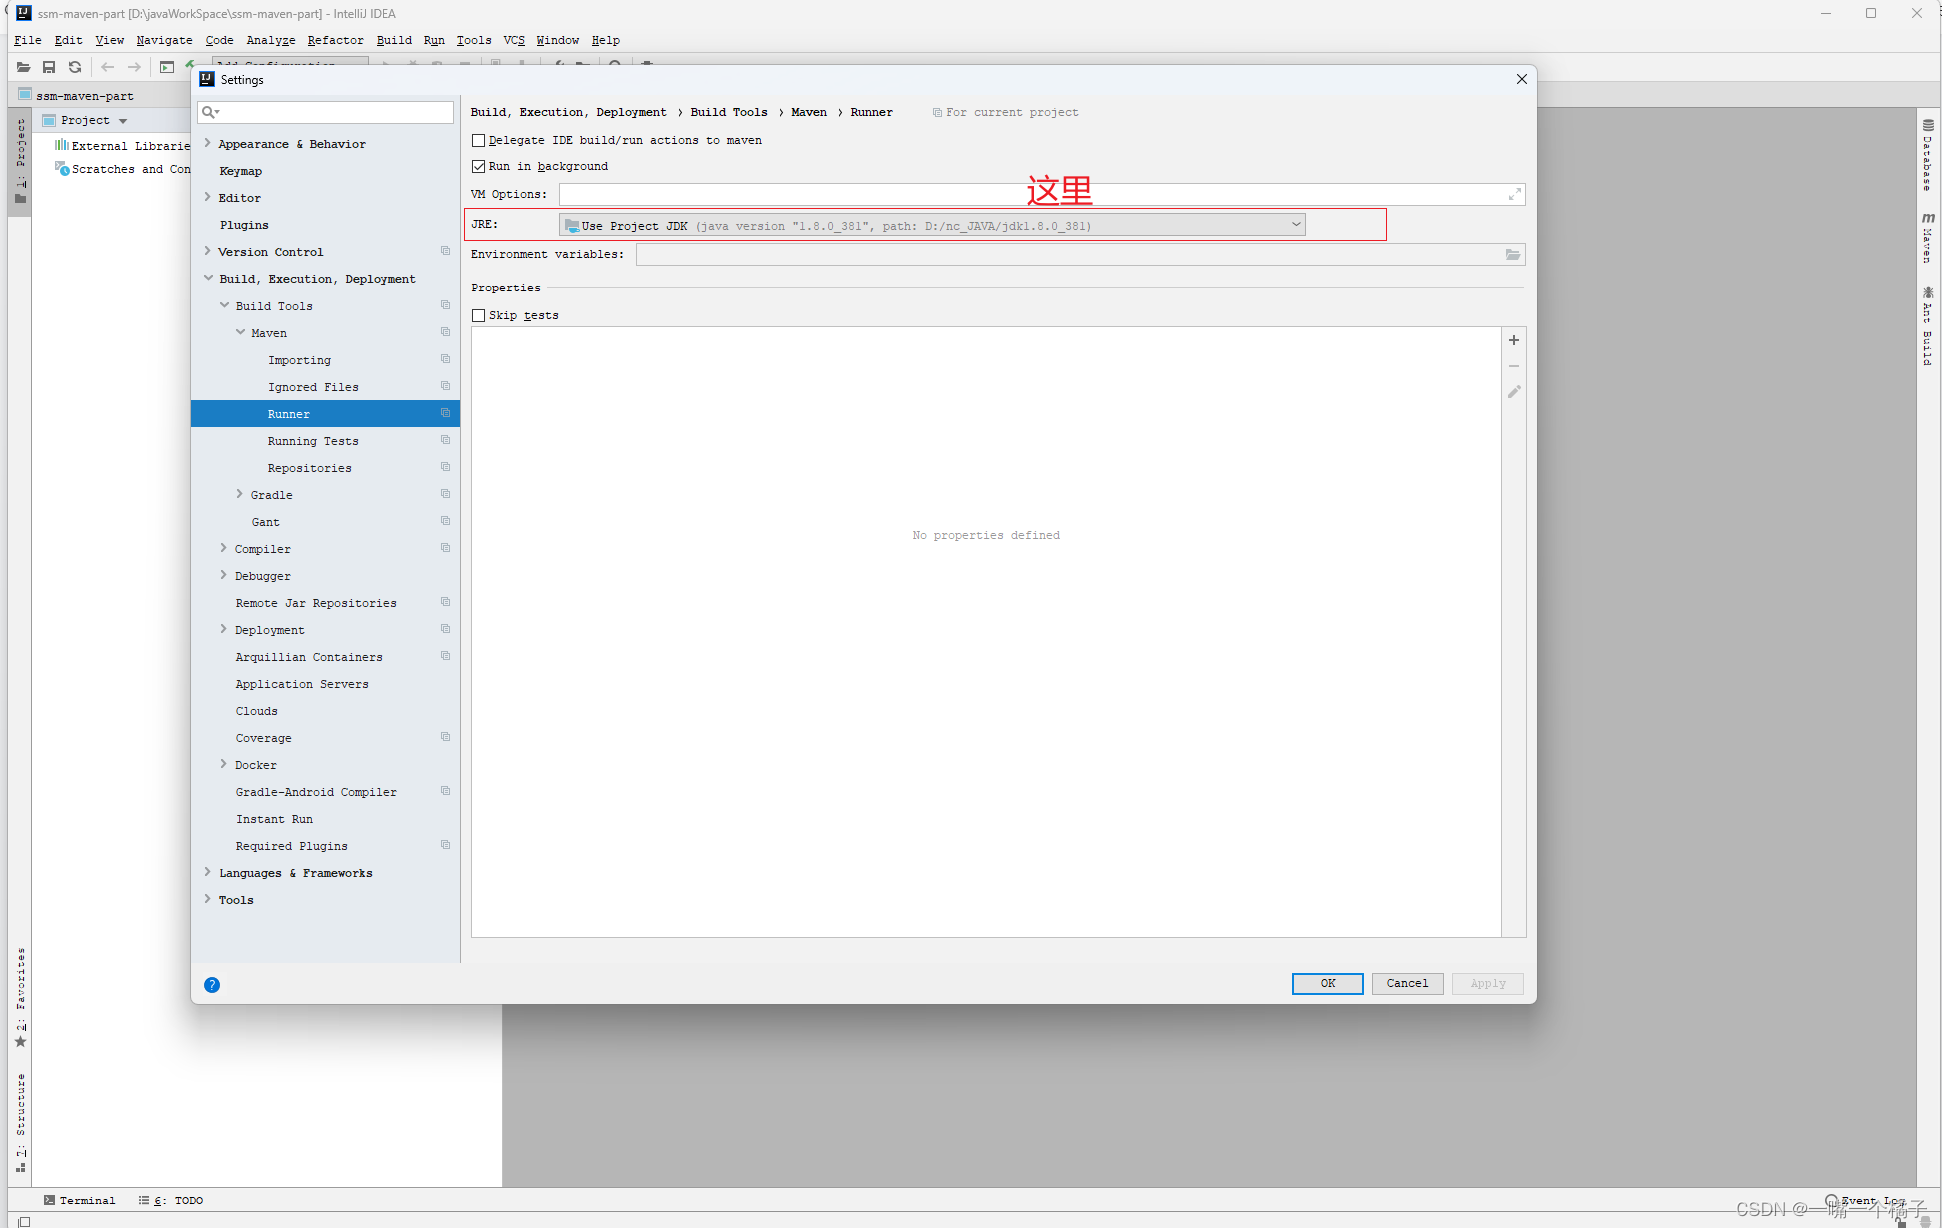This screenshot has width=1942, height=1228.
Task: Click the edit property icon in Properties
Action: pyautogui.click(x=1513, y=393)
